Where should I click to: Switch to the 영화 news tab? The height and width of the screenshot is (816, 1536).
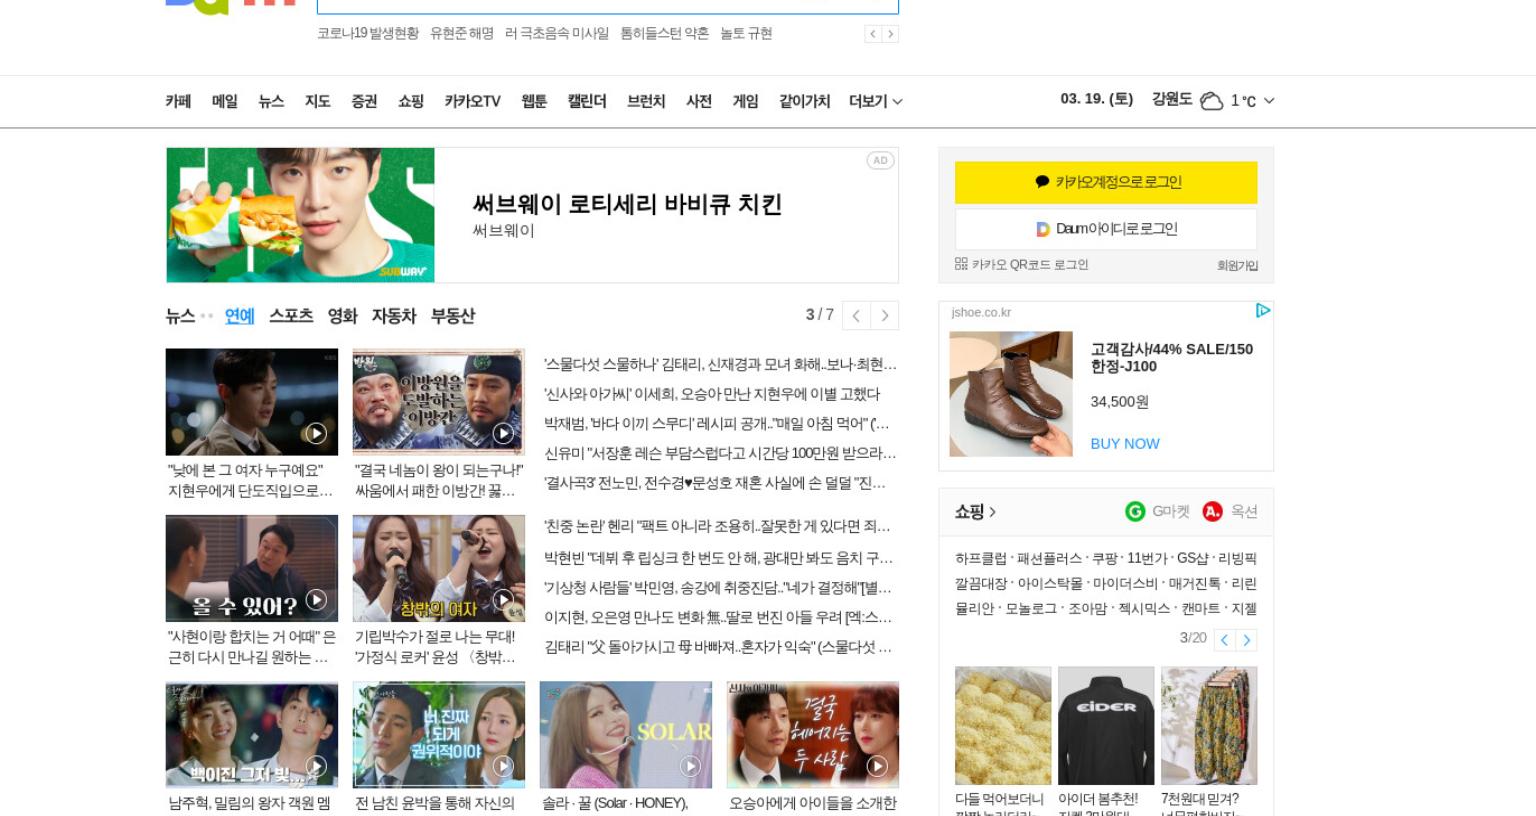pos(342,316)
